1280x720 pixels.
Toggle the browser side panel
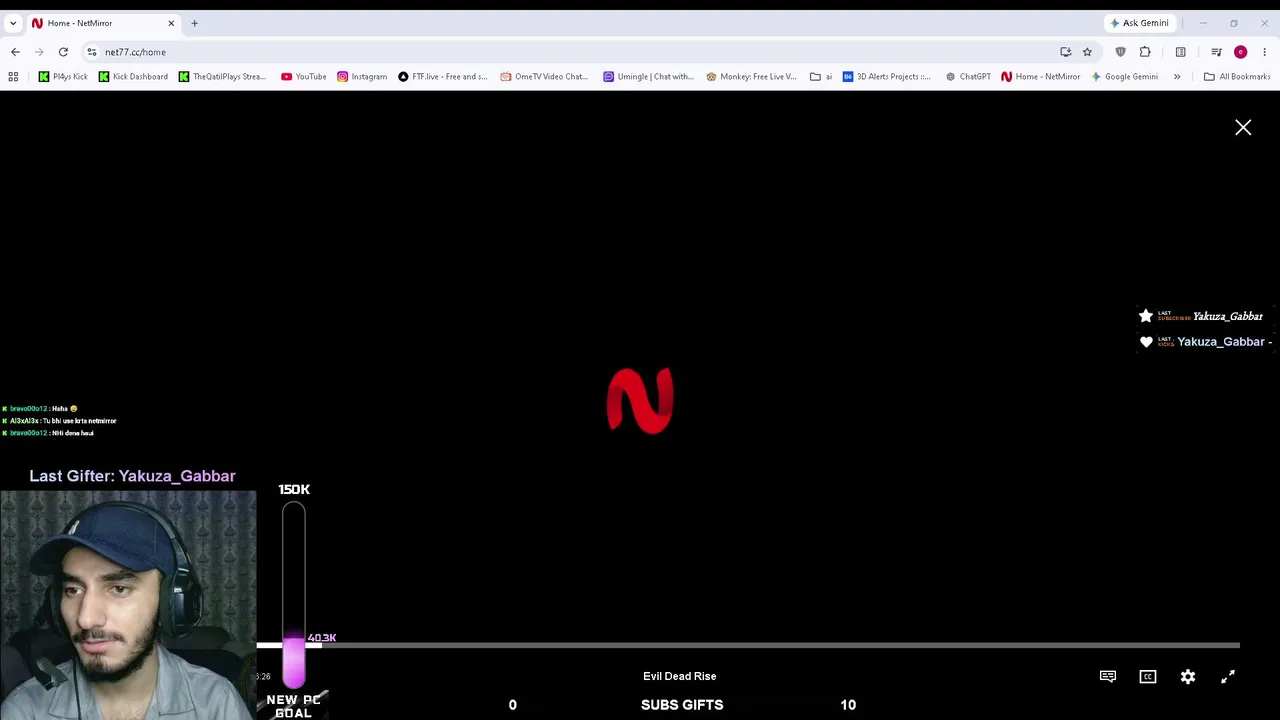(x=1181, y=52)
